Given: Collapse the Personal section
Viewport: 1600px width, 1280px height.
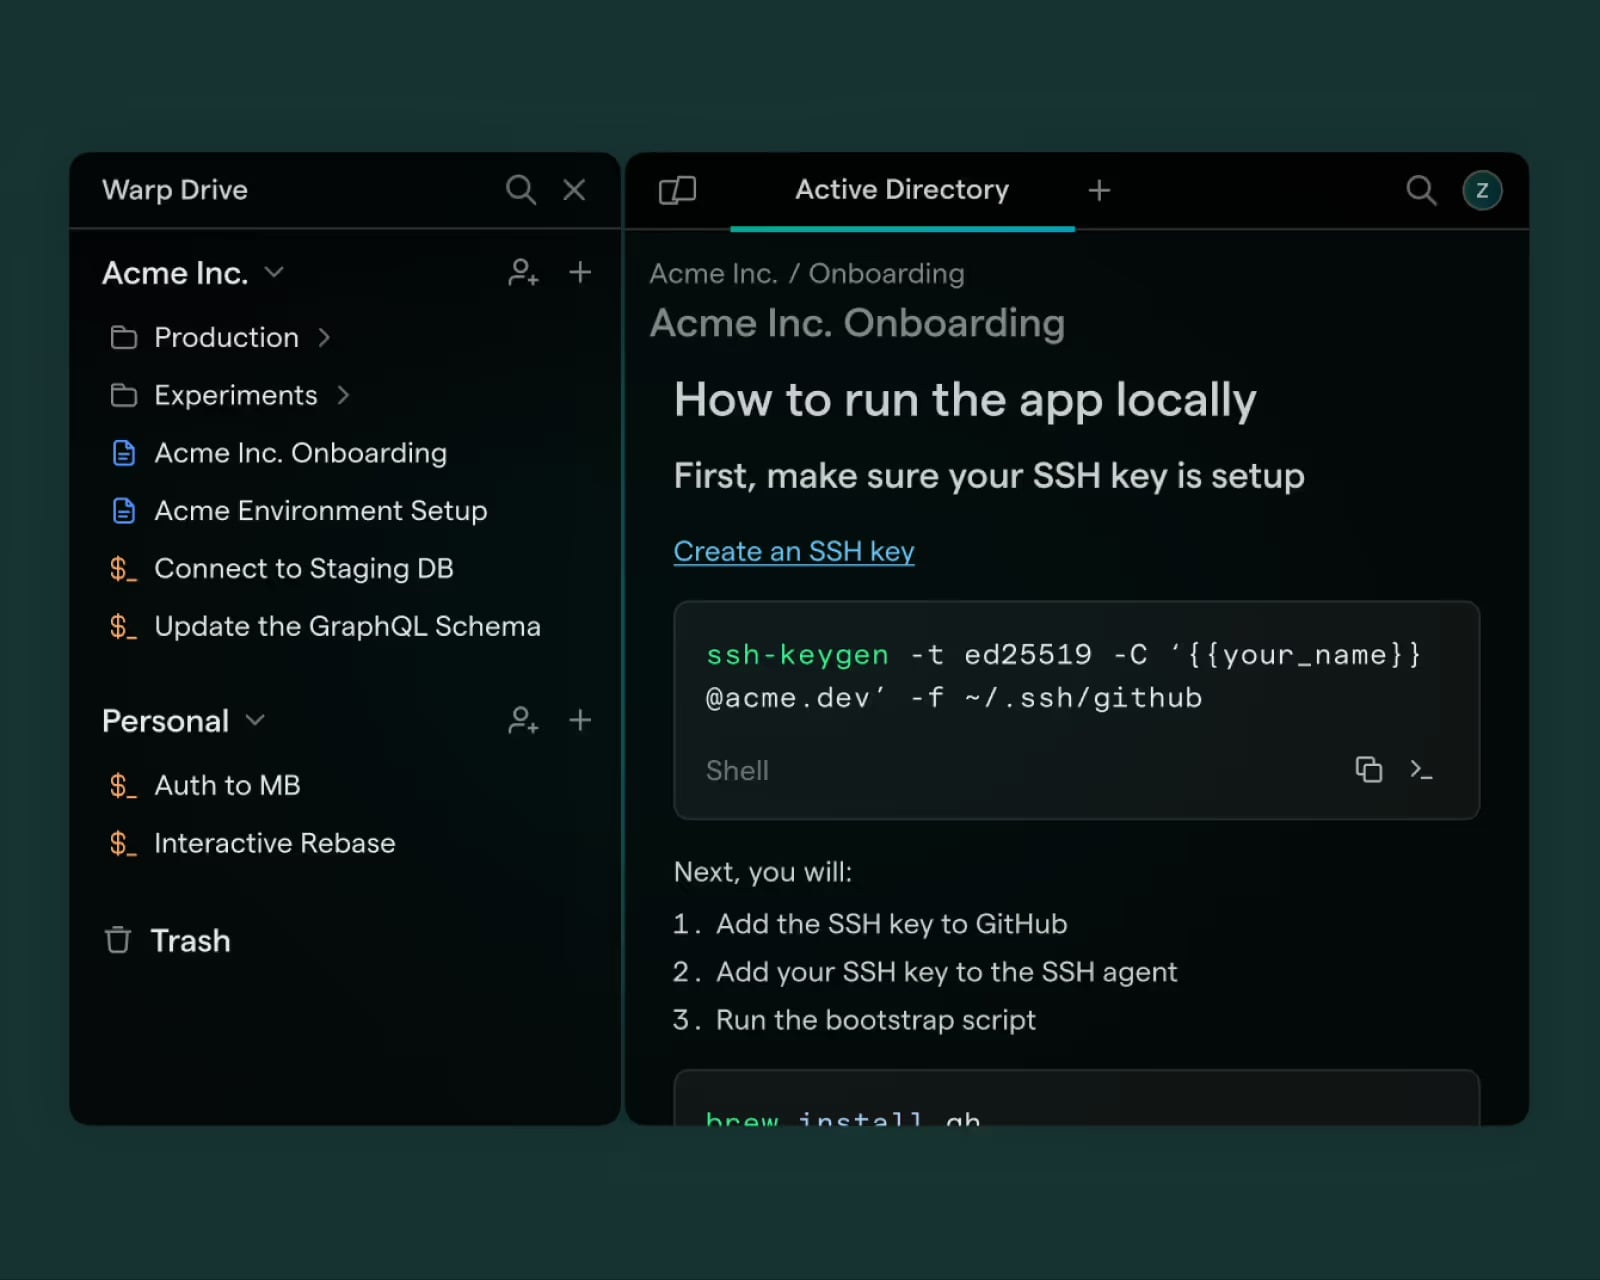Looking at the screenshot, I should [x=254, y=720].
